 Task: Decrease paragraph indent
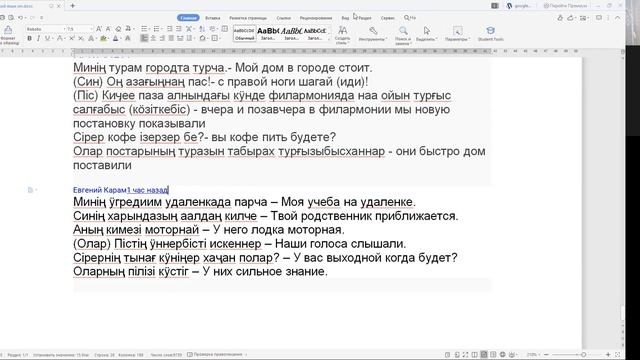click(169, 29)
